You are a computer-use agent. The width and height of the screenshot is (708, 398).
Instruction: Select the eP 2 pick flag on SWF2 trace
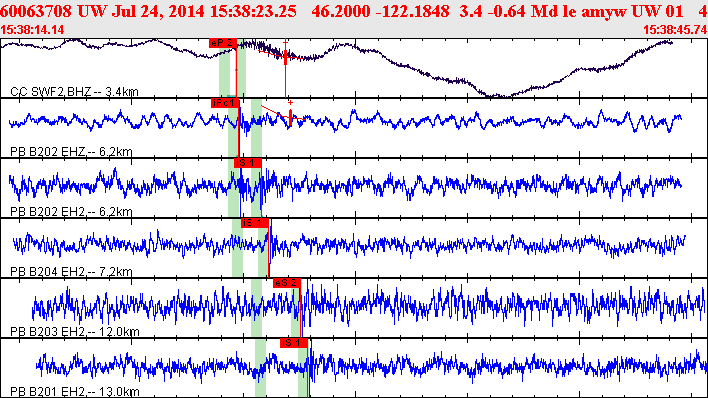coord(223,43)
